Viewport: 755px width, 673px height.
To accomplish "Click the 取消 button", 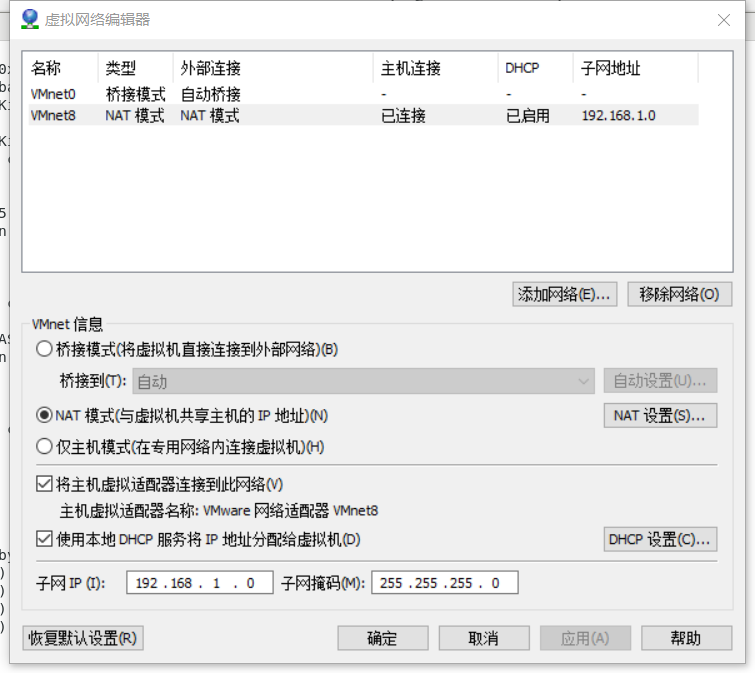I will [484, 638].
